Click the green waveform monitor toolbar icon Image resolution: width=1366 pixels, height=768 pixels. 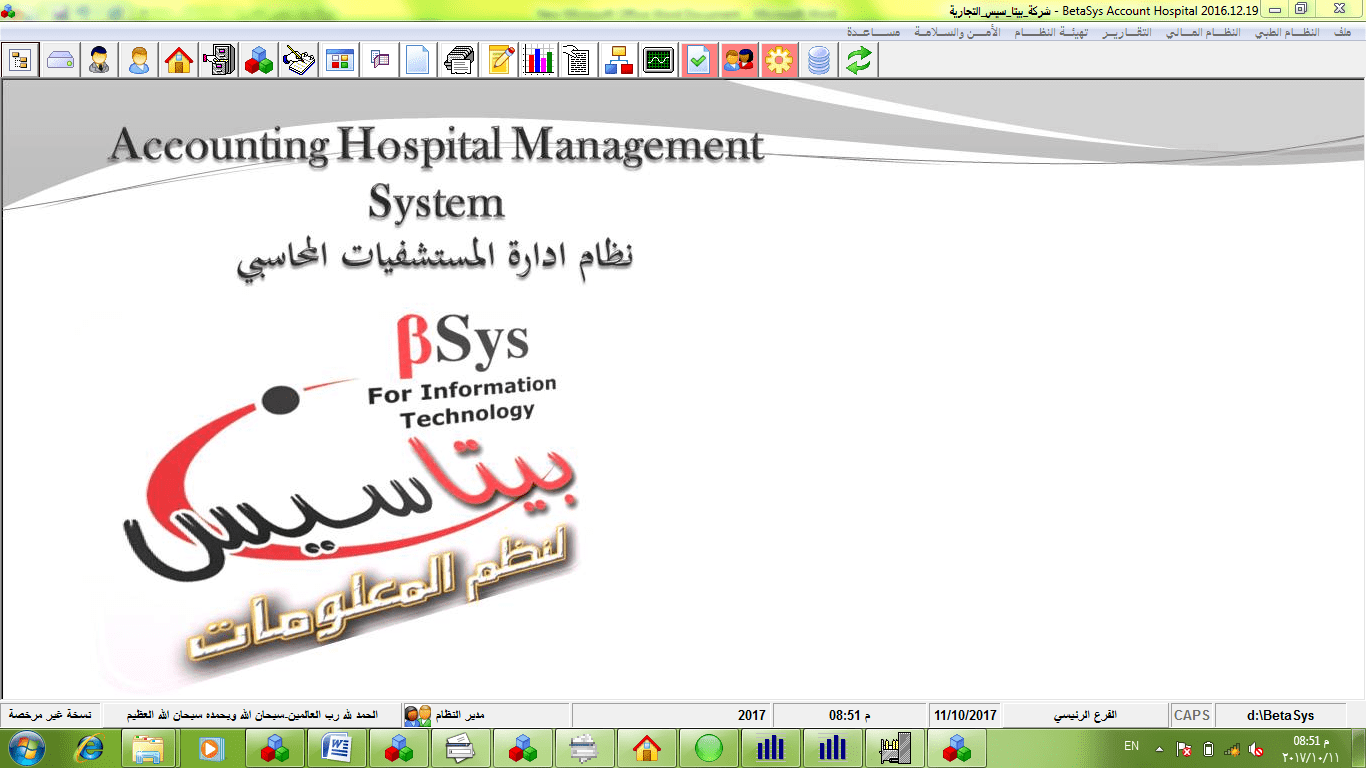[x=659, y=60]
